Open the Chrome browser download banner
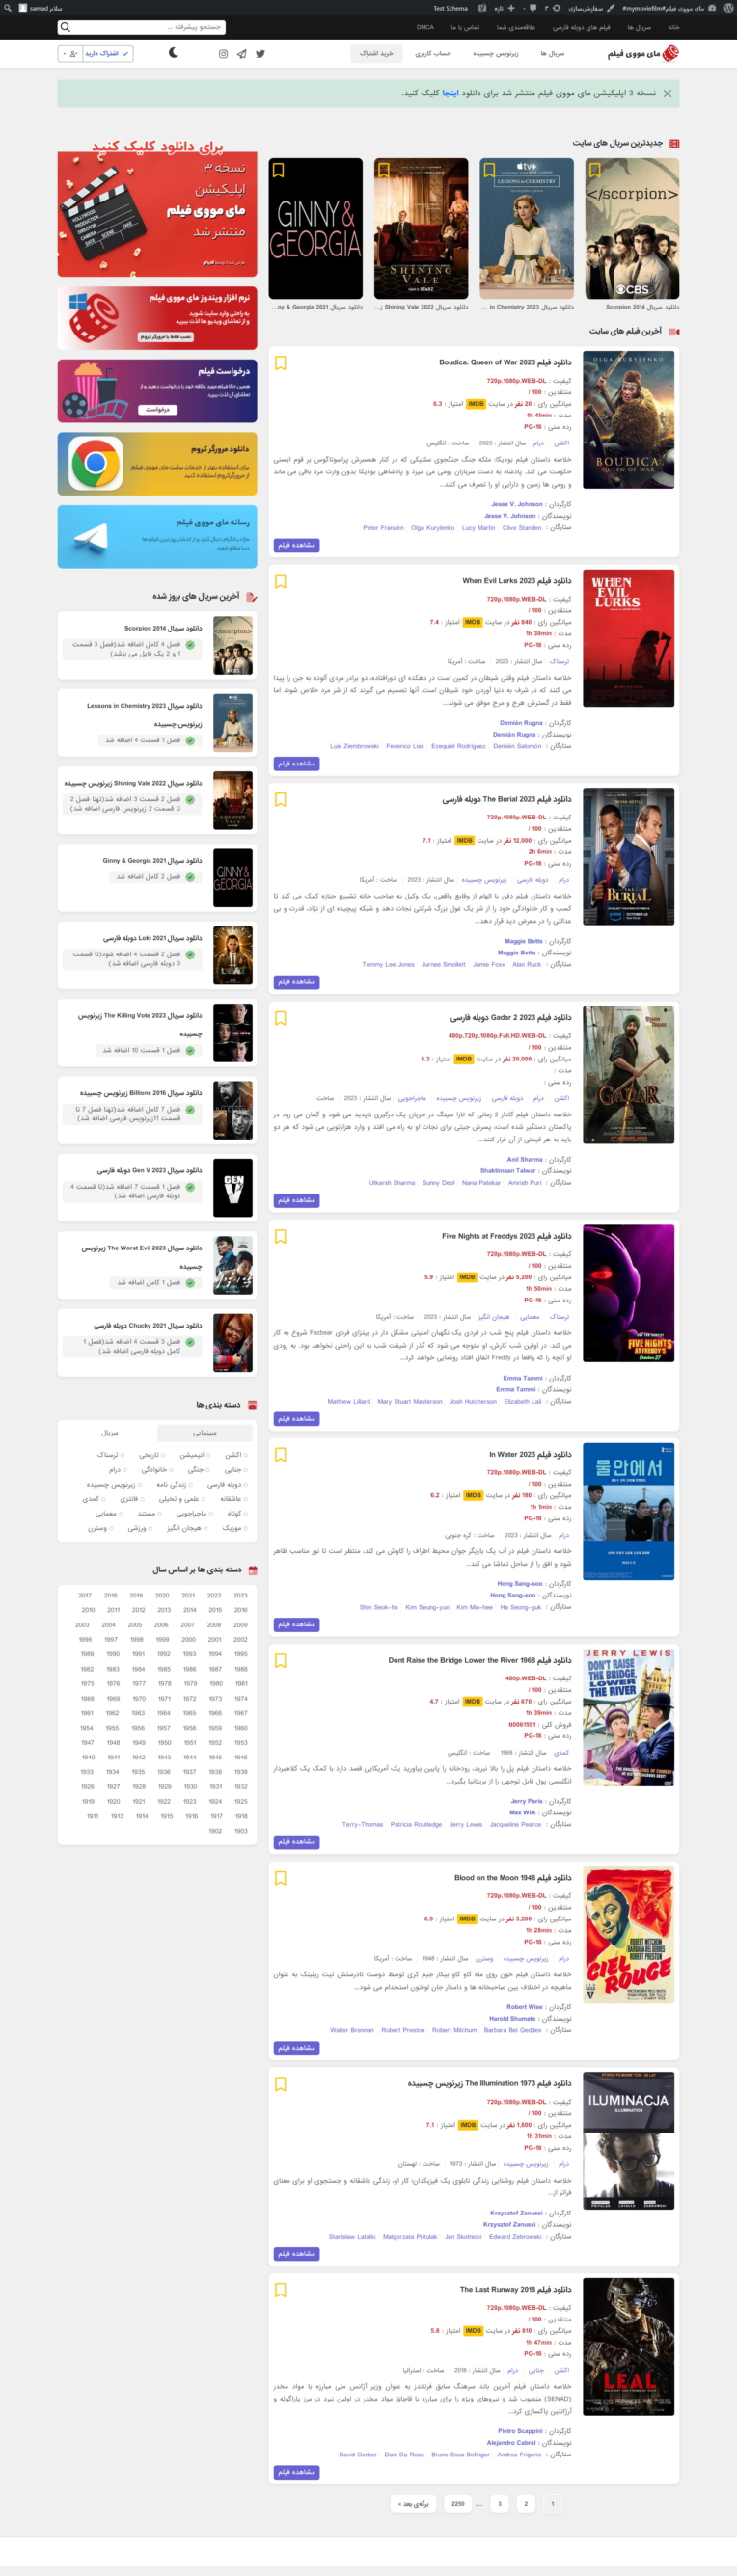 pos(157,464)
